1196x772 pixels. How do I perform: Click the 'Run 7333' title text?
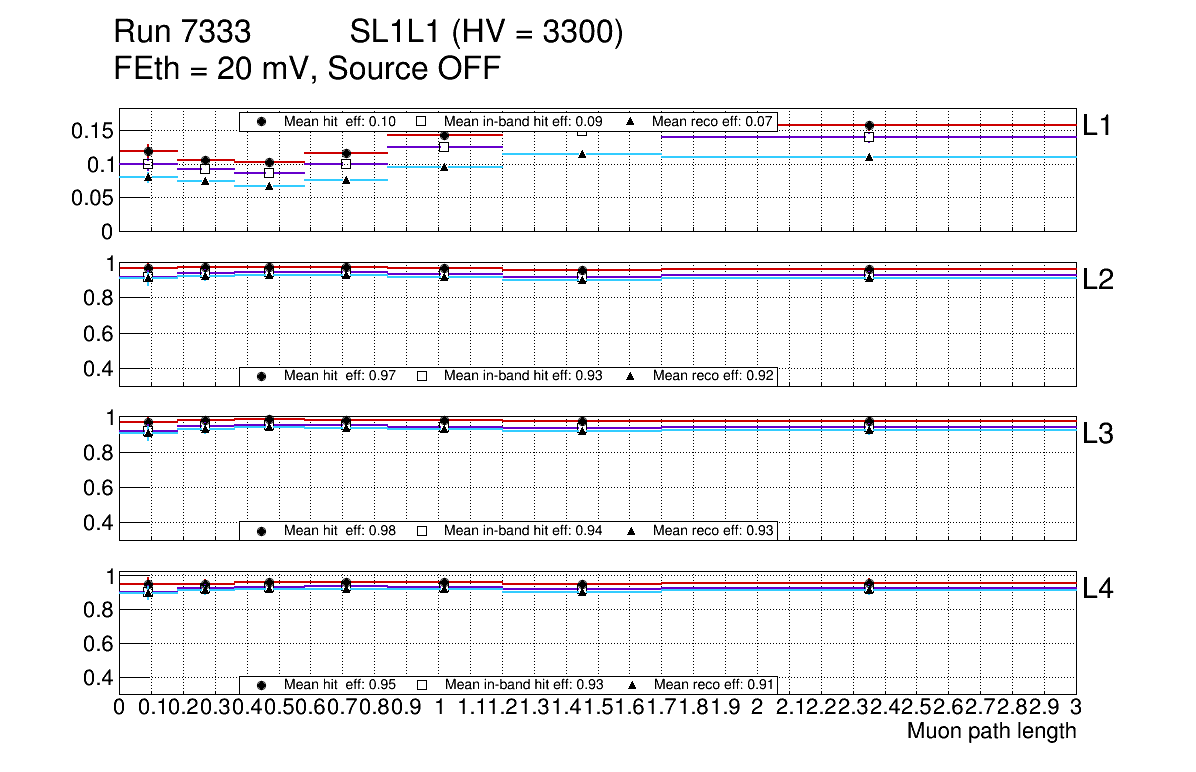(181, 33)
